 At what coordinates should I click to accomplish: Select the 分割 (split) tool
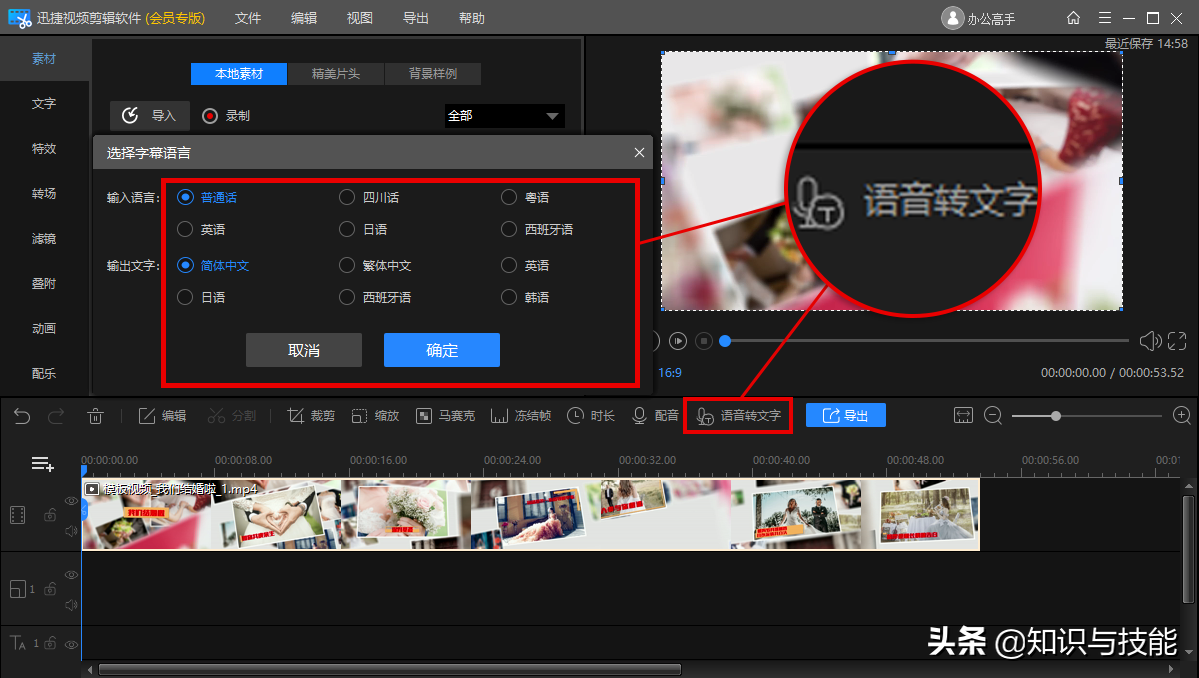tap(232, 415)
